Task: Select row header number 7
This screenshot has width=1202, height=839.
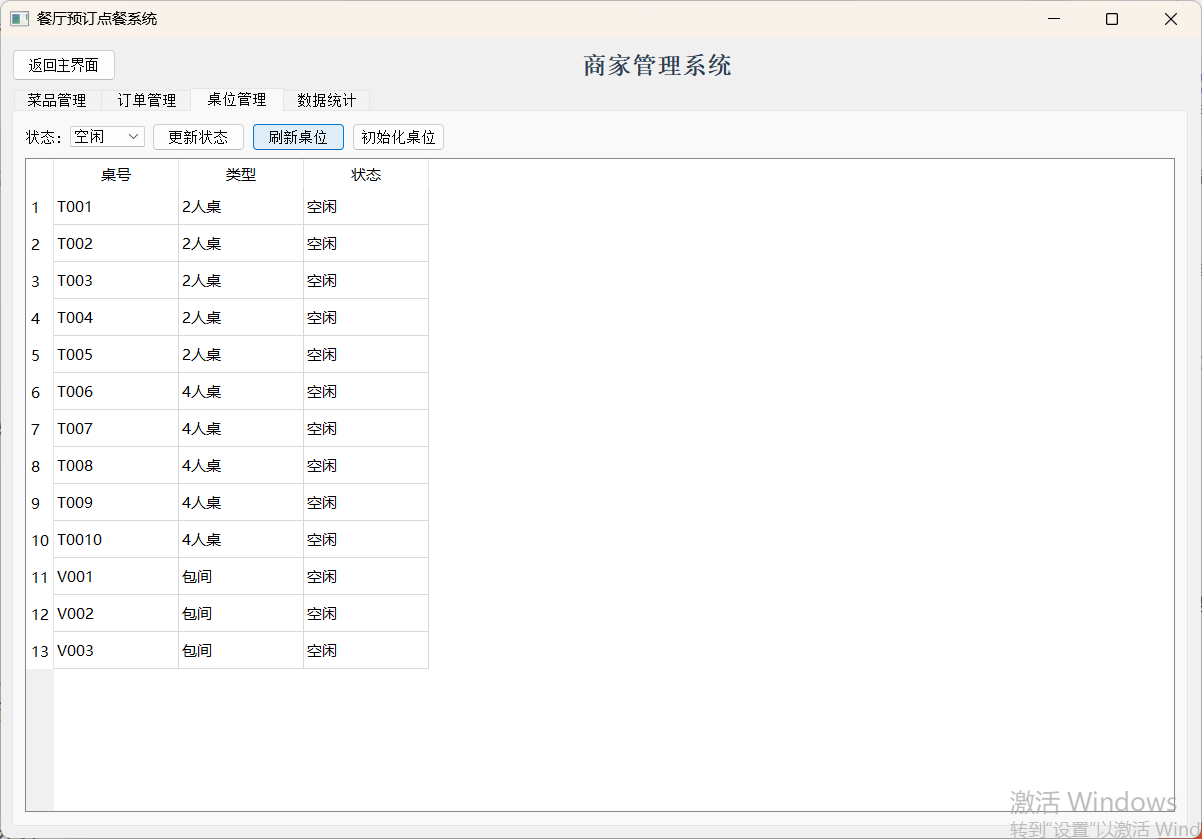Action: (x=40, y=429)
